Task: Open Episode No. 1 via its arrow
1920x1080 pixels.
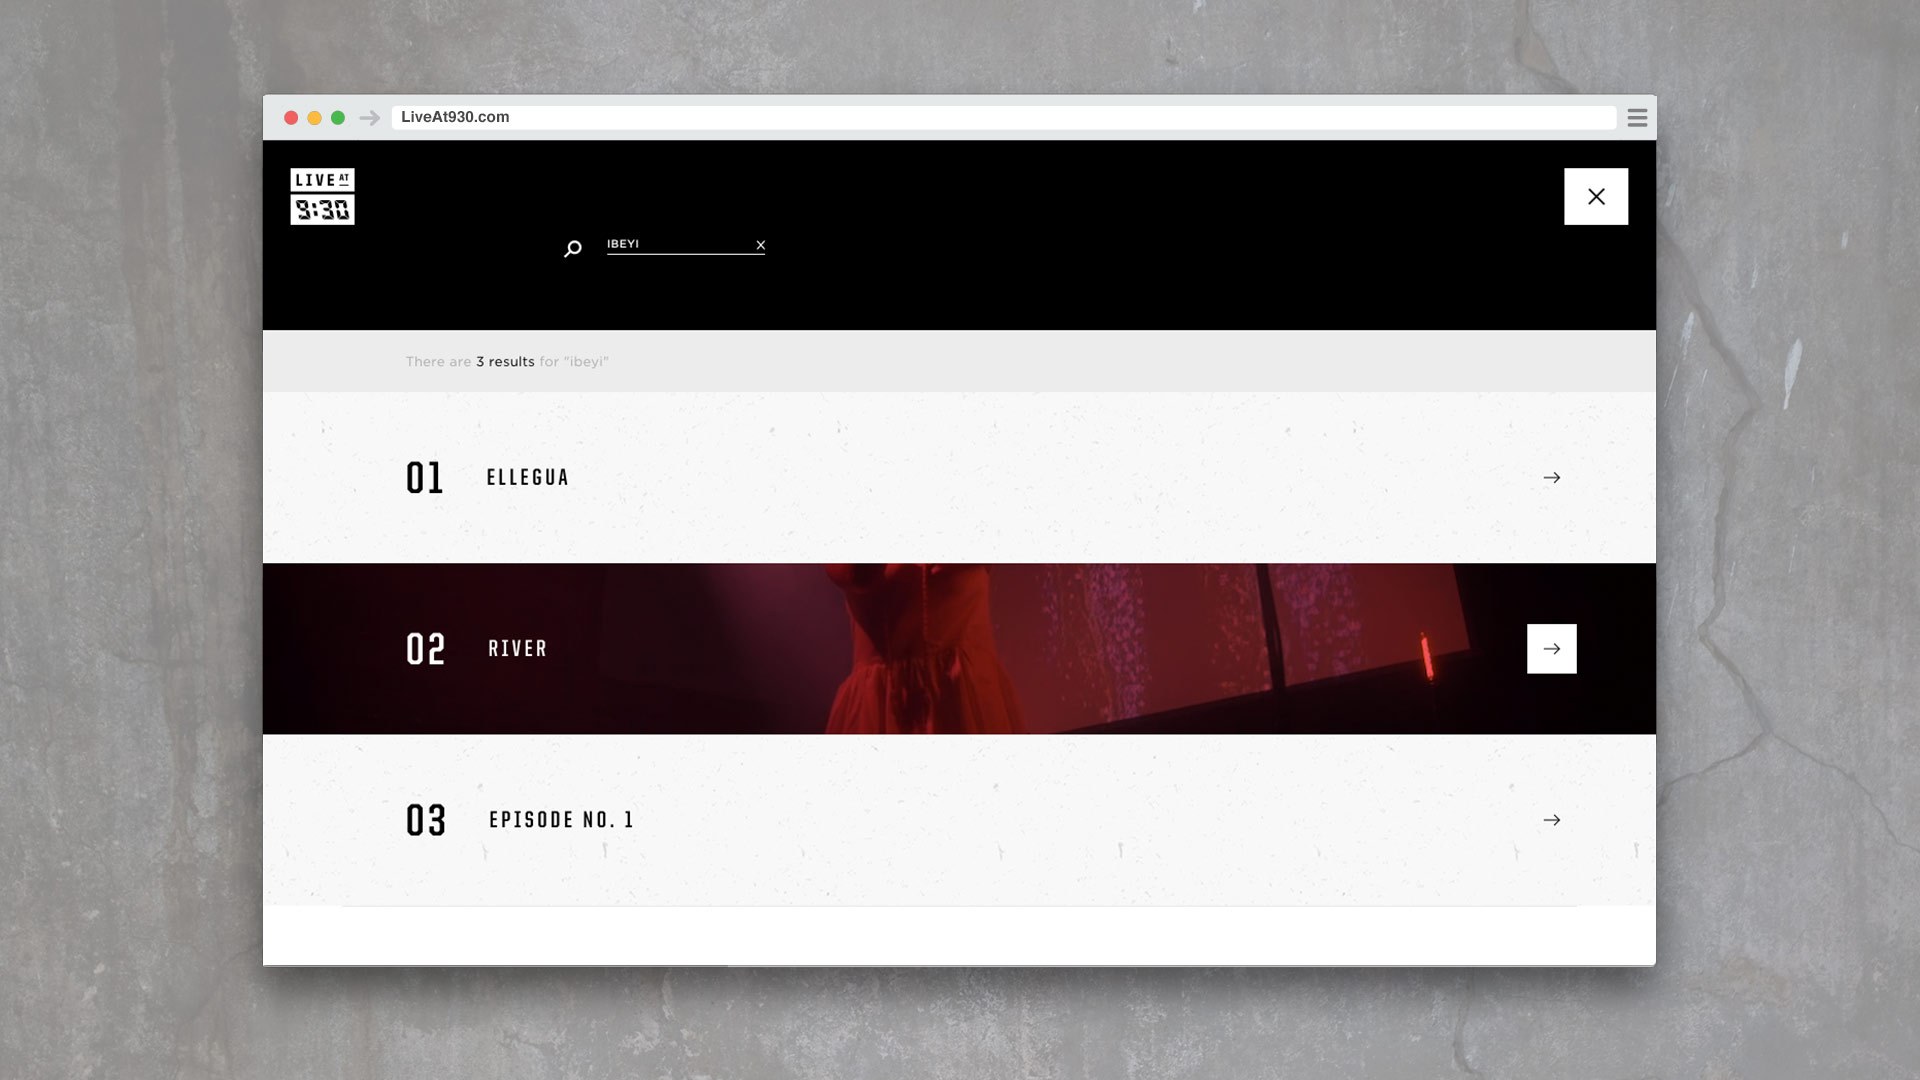Action: [x=1551, y=820]
